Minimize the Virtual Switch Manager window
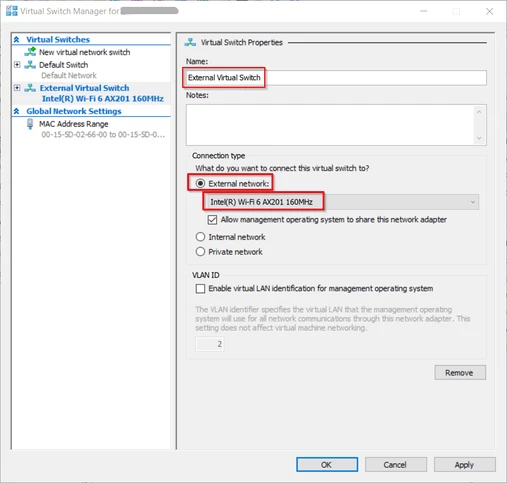Image resolution: width=507 pixels, height=483 pixels. pyautogui.click(x=424, y=11)
